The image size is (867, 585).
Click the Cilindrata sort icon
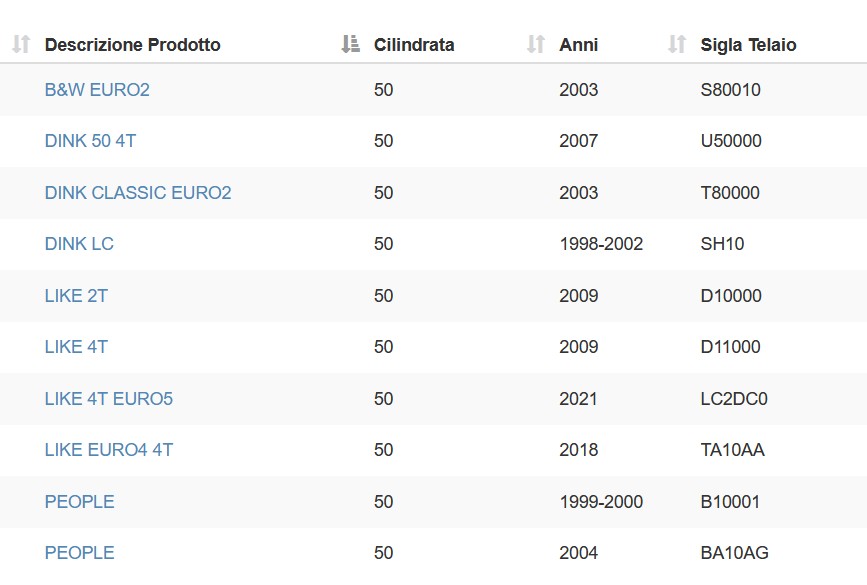[351, 44]
